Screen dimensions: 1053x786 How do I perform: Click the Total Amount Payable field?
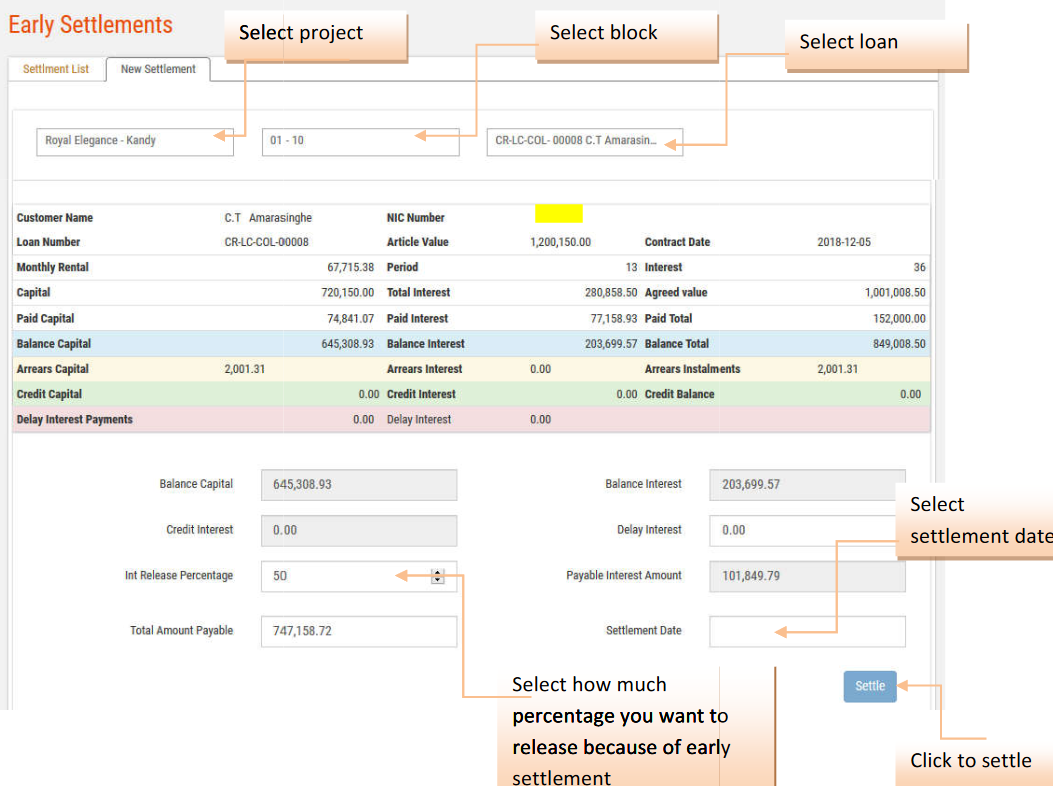[x=358, y=631]
